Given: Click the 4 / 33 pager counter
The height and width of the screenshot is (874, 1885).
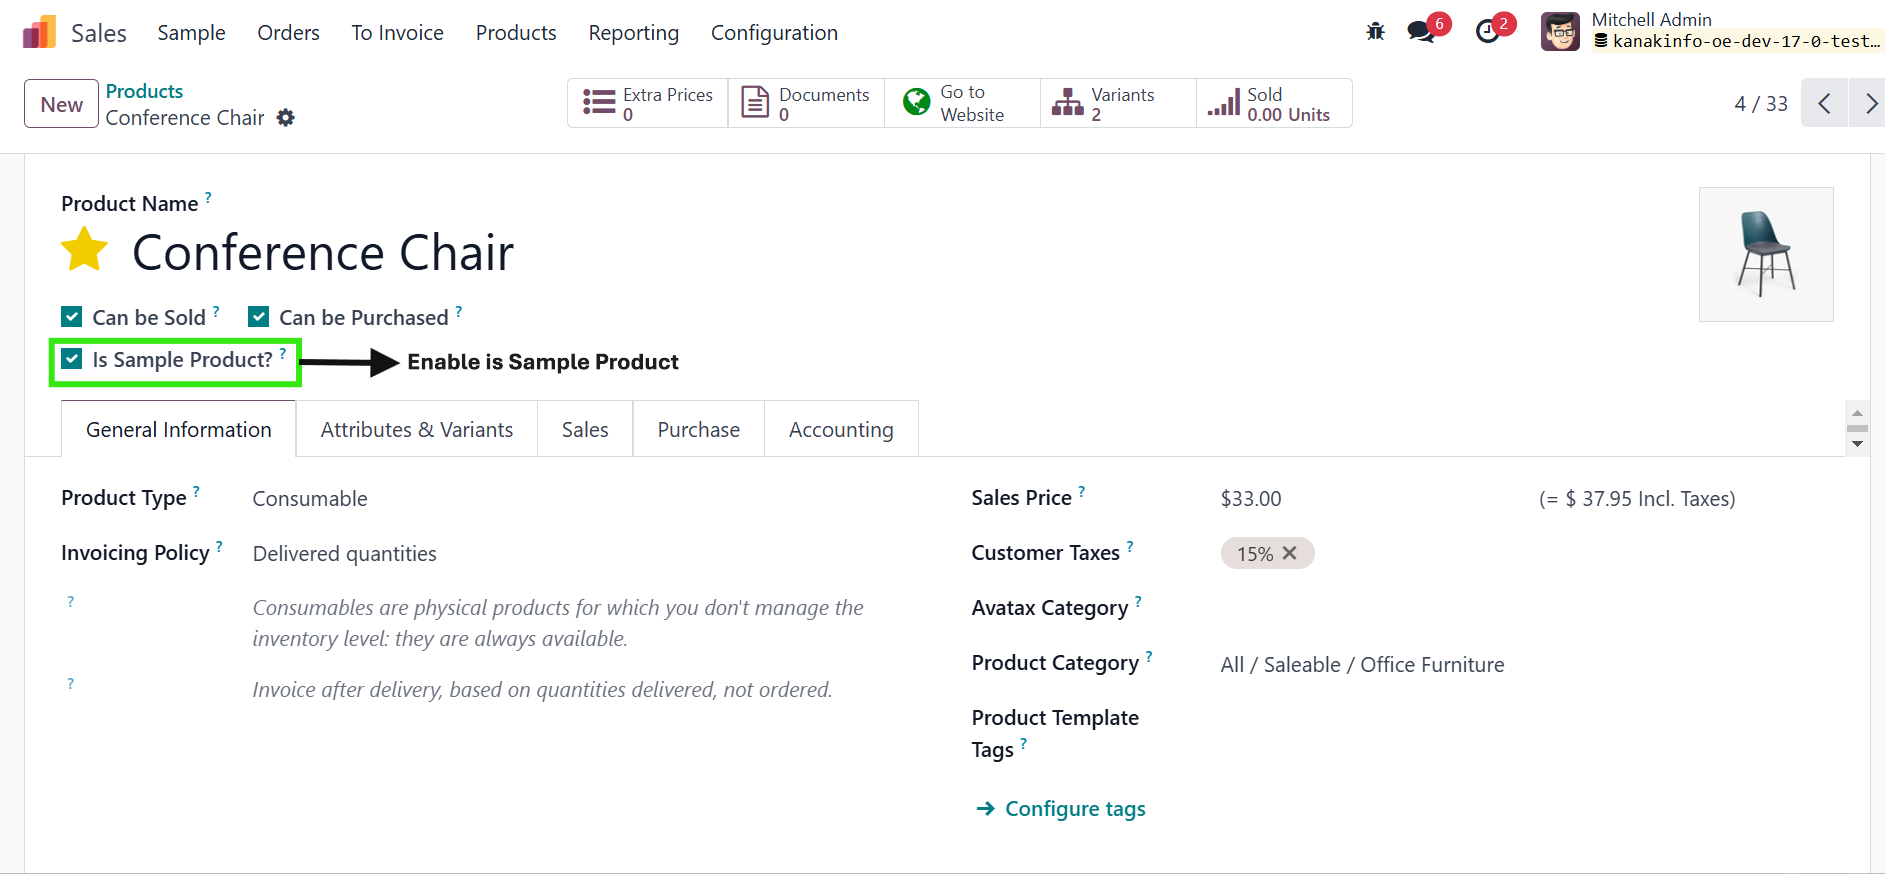Looking at the screenshot, I should coord(1761,104).
